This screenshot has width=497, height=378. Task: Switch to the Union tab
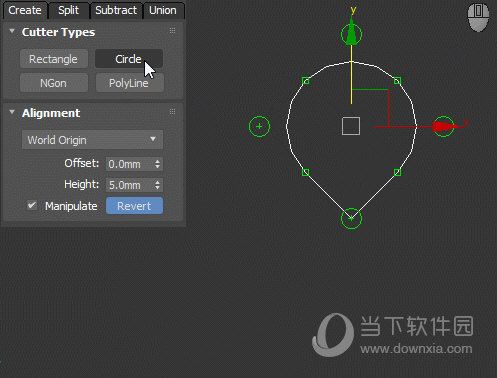pyautogui.click(x=163, y=10)
